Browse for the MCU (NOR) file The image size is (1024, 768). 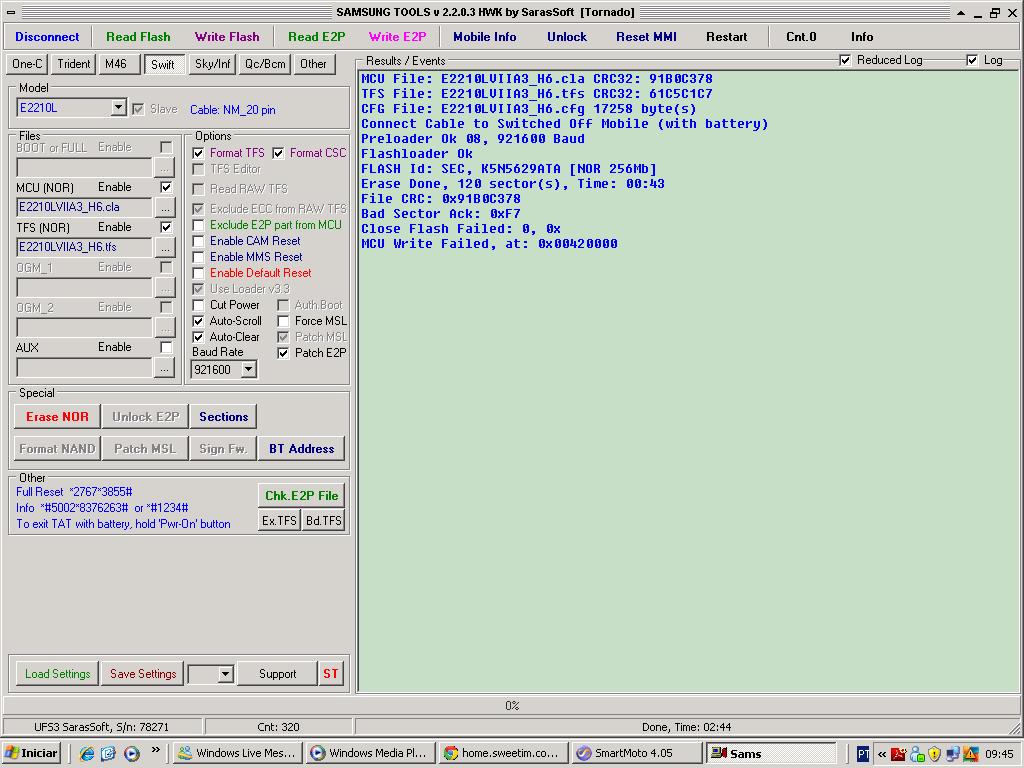[165, 208]
